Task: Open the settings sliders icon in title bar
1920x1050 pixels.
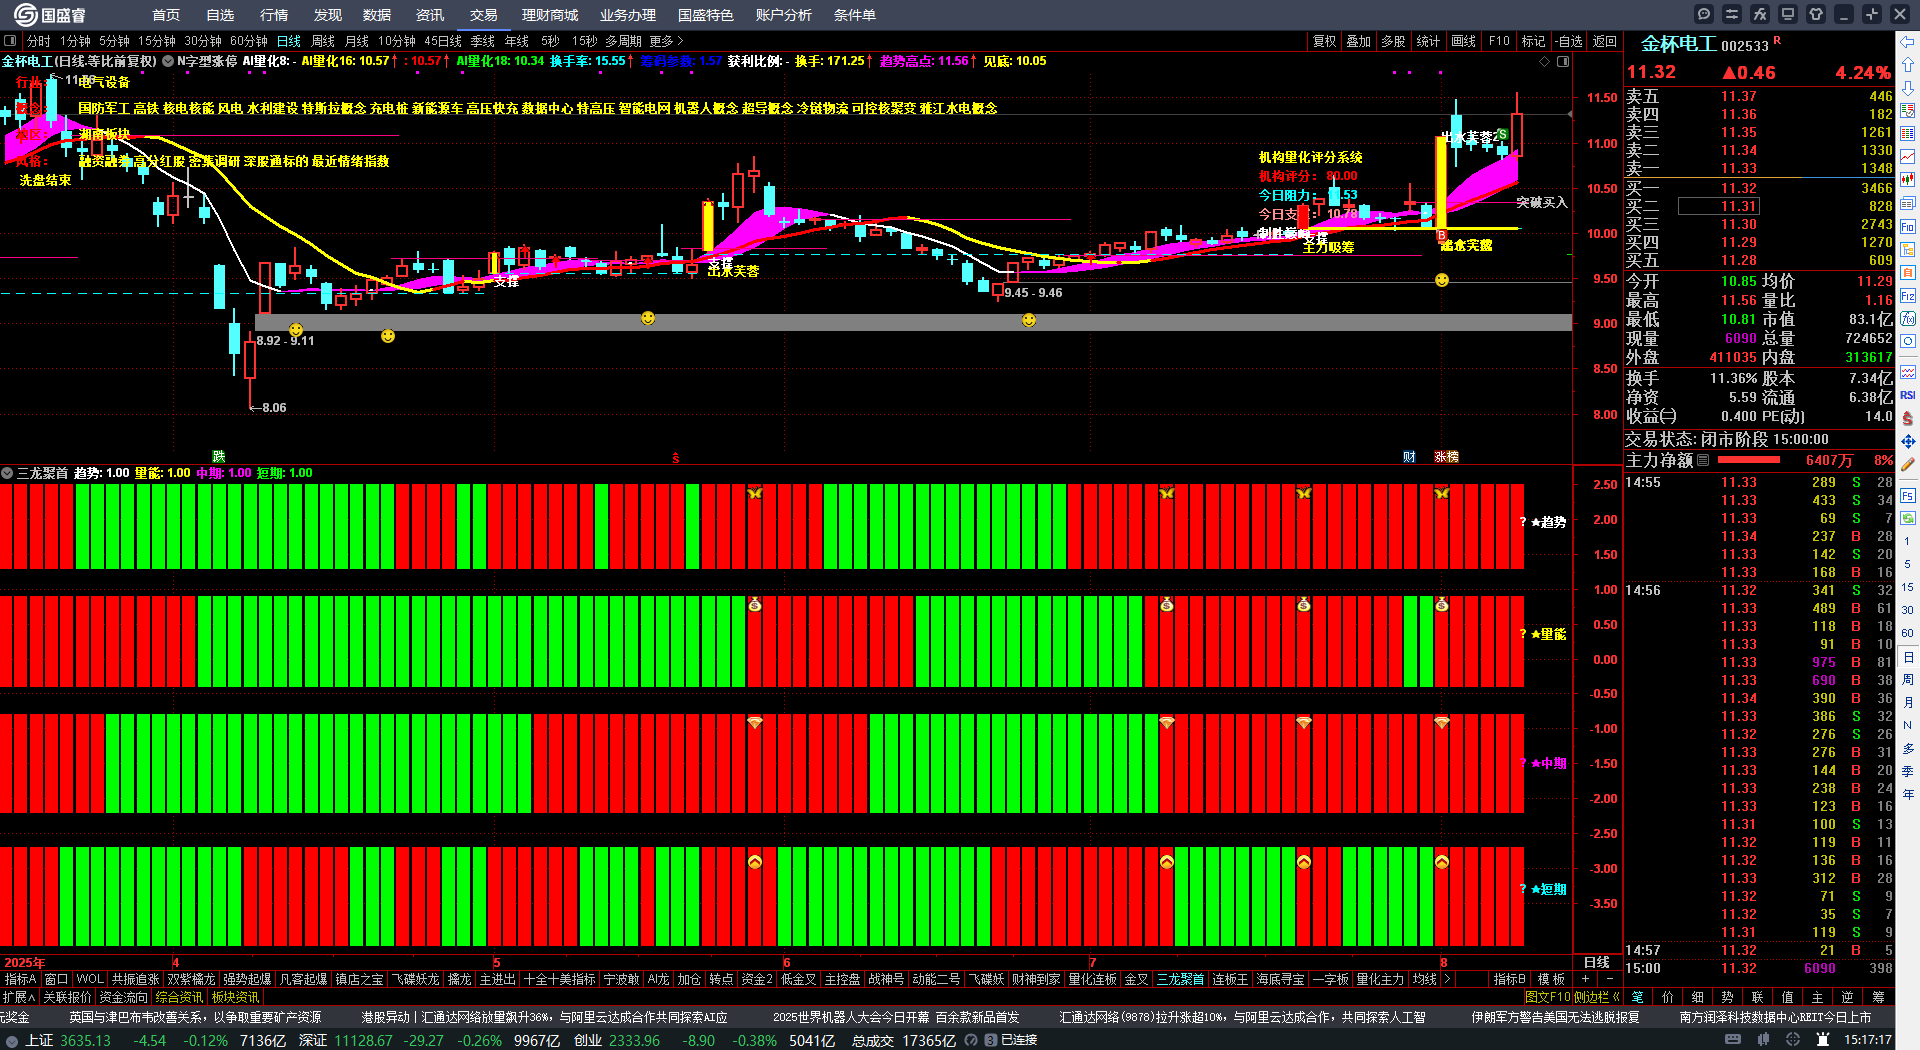Action: coord(1732,14)
